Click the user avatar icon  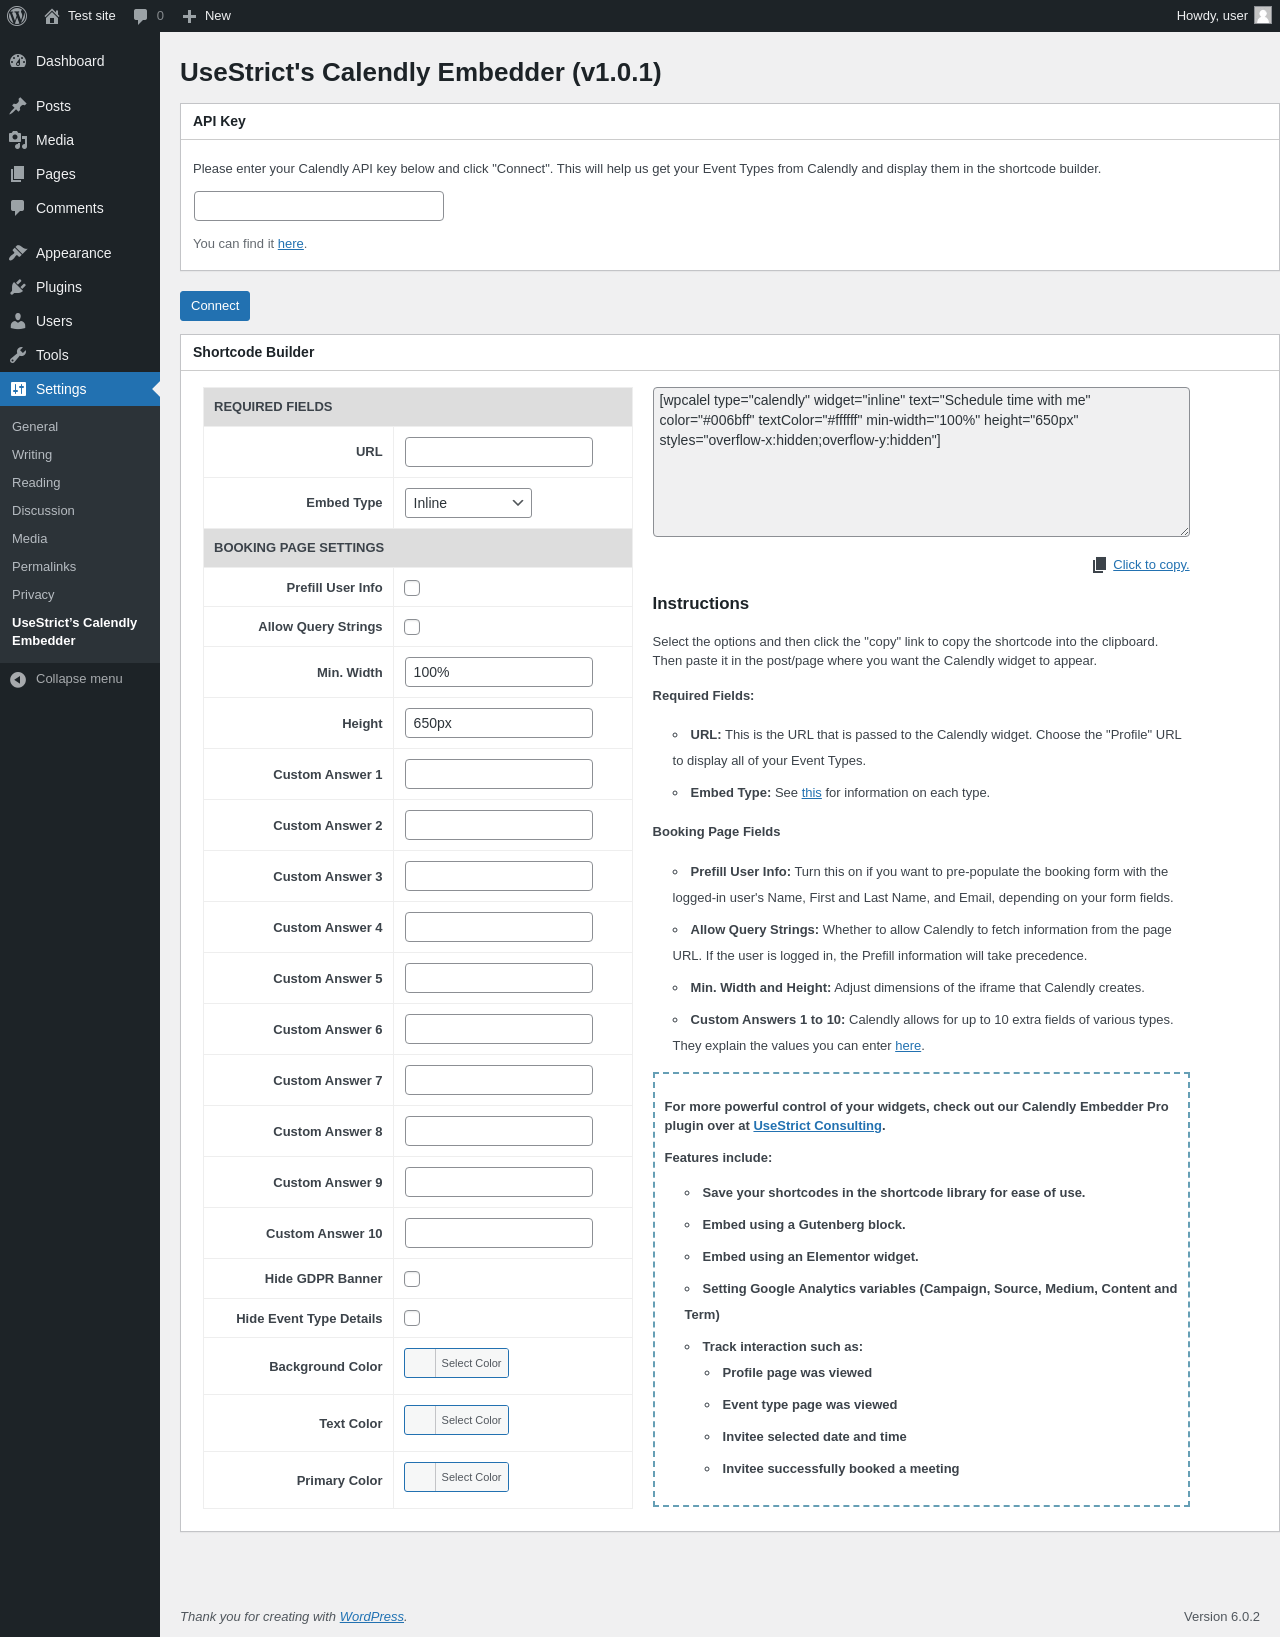click(x=1263, y=15)
